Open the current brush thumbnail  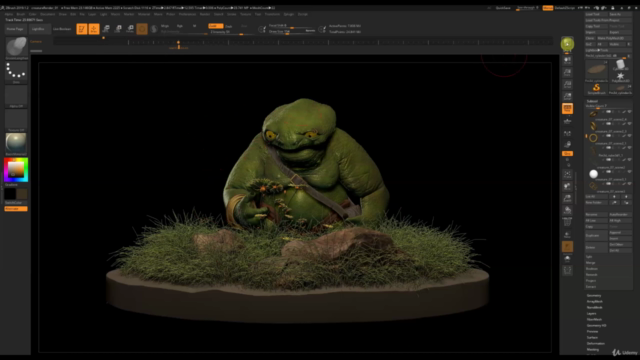click(16, 47)
